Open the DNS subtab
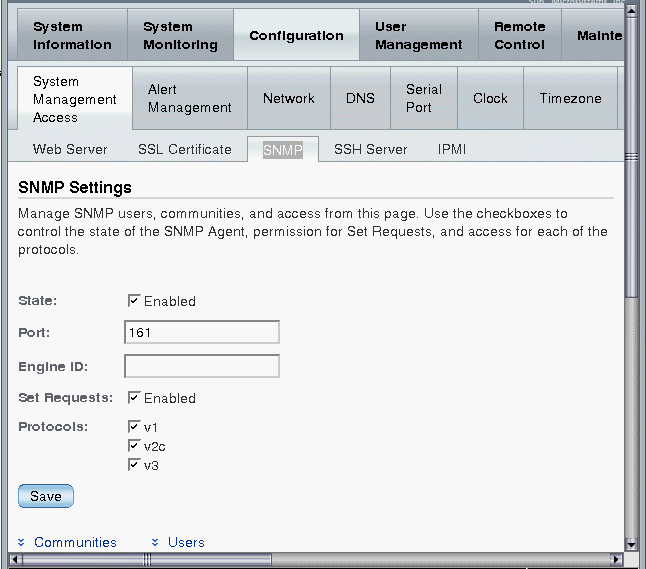 coord(360,98)
